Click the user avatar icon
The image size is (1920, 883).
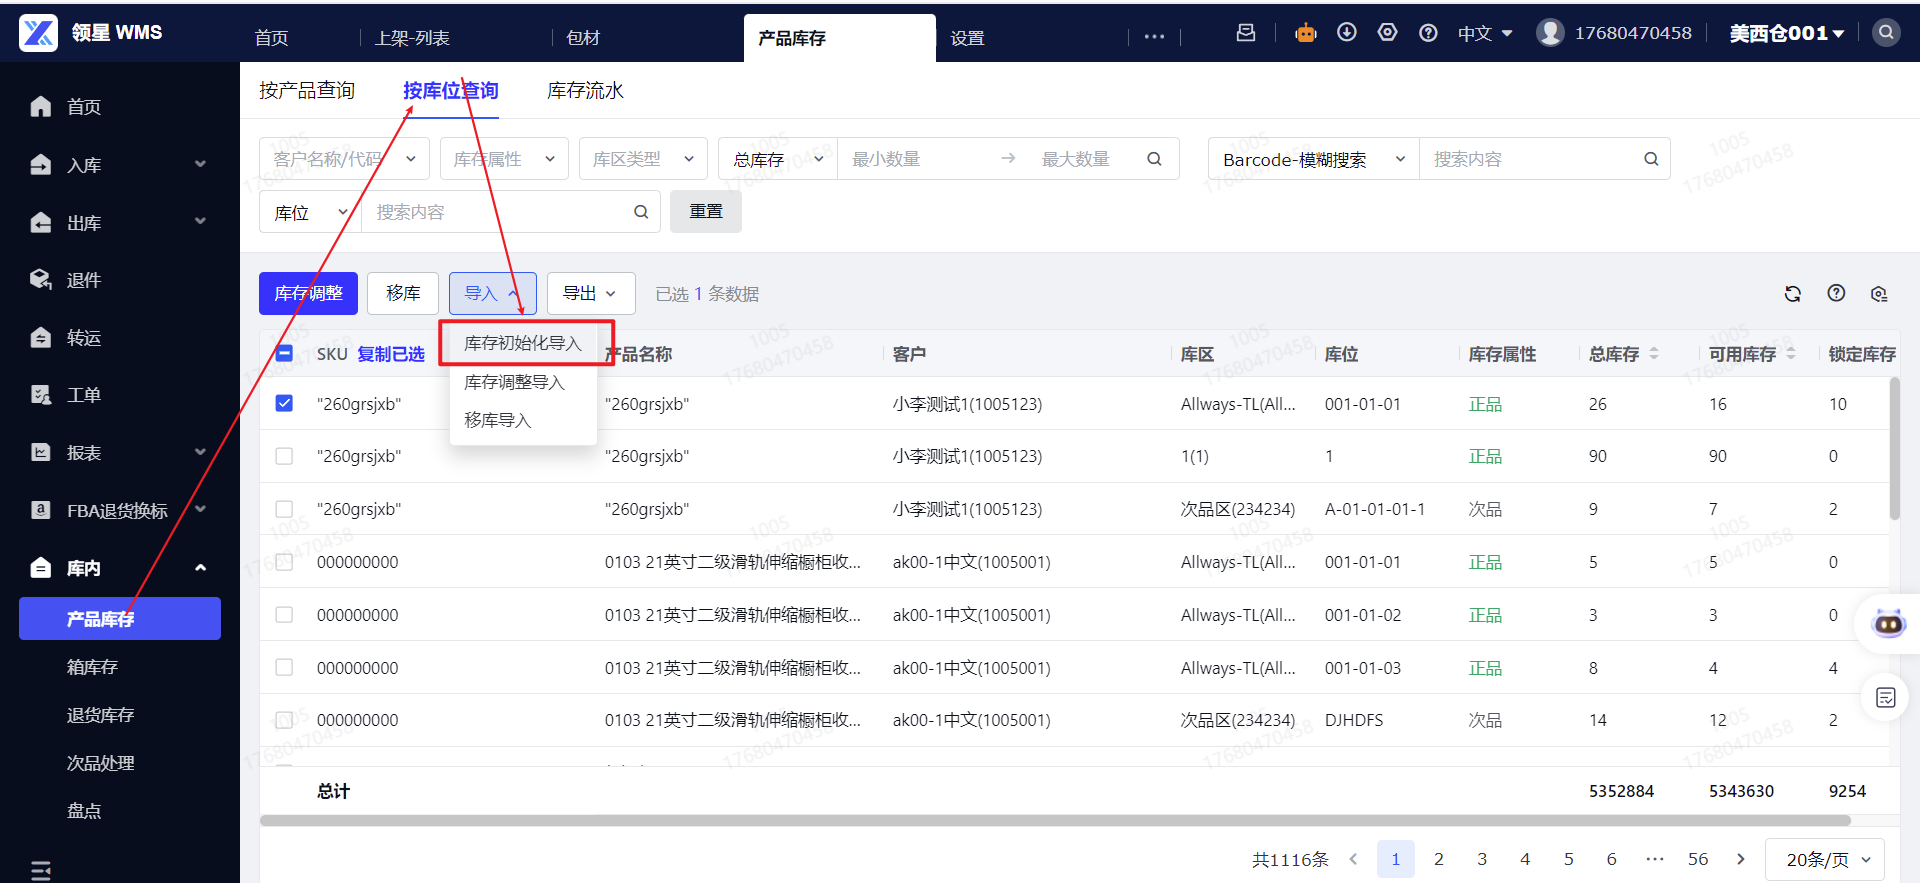click(1551, 33)
